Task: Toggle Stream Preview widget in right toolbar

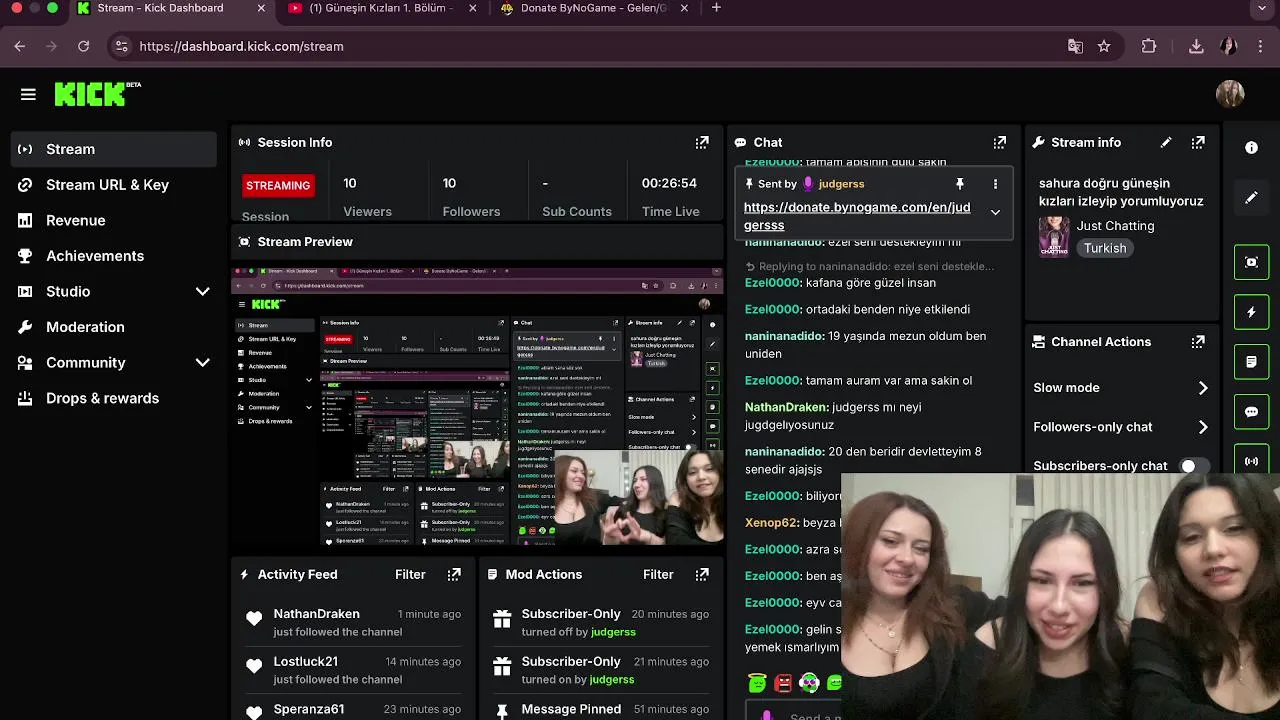Action: (1251, 262)
